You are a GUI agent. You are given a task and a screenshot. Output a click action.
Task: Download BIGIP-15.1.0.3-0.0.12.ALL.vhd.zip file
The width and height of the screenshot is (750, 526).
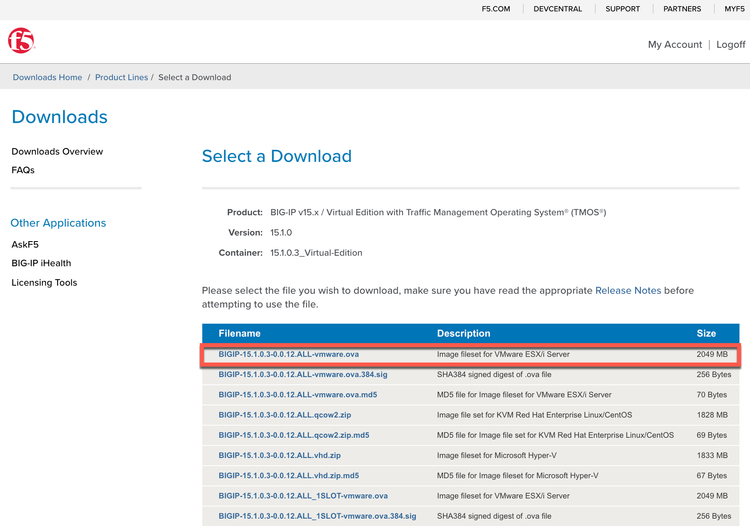(279, 455)
